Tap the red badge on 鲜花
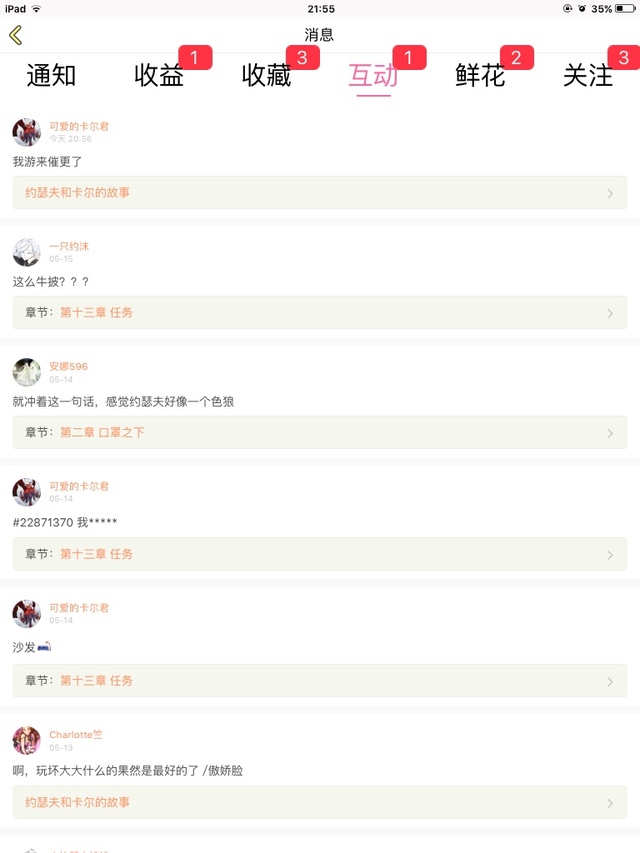Image resolution: width=640 pixels, height=853 pixels. [516, 58]
